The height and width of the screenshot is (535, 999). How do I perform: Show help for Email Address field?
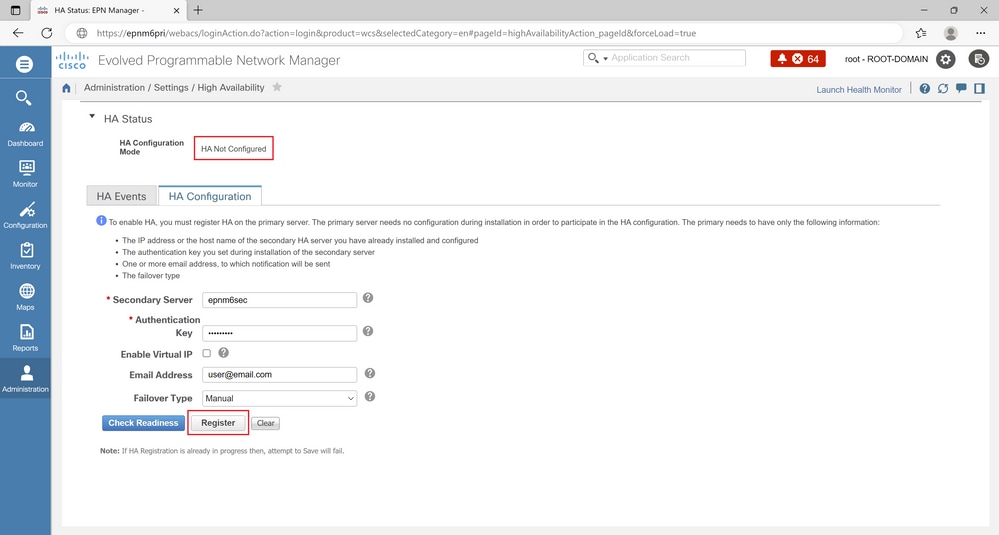pyautogui.click(x=370, y=373)
